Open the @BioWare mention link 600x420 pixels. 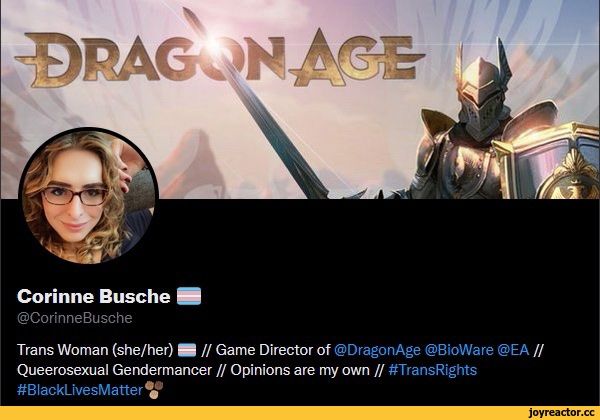point(459,350)
